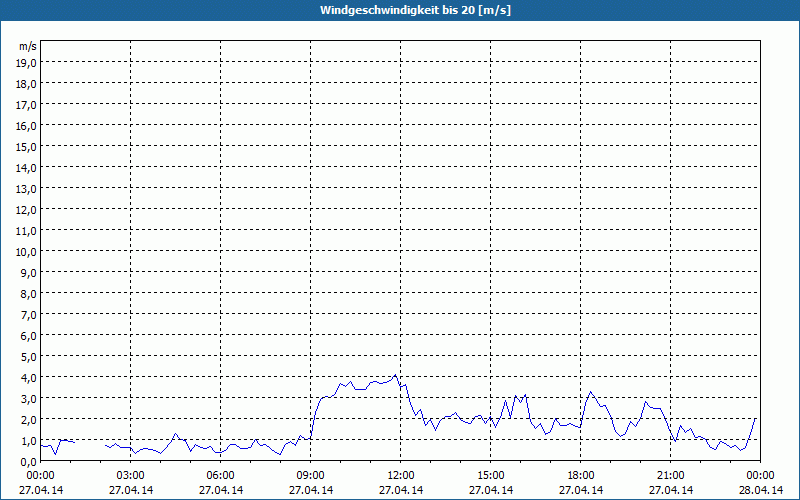Select the 7,0 y-axis value
800x500 pixels.
point(30,315)
